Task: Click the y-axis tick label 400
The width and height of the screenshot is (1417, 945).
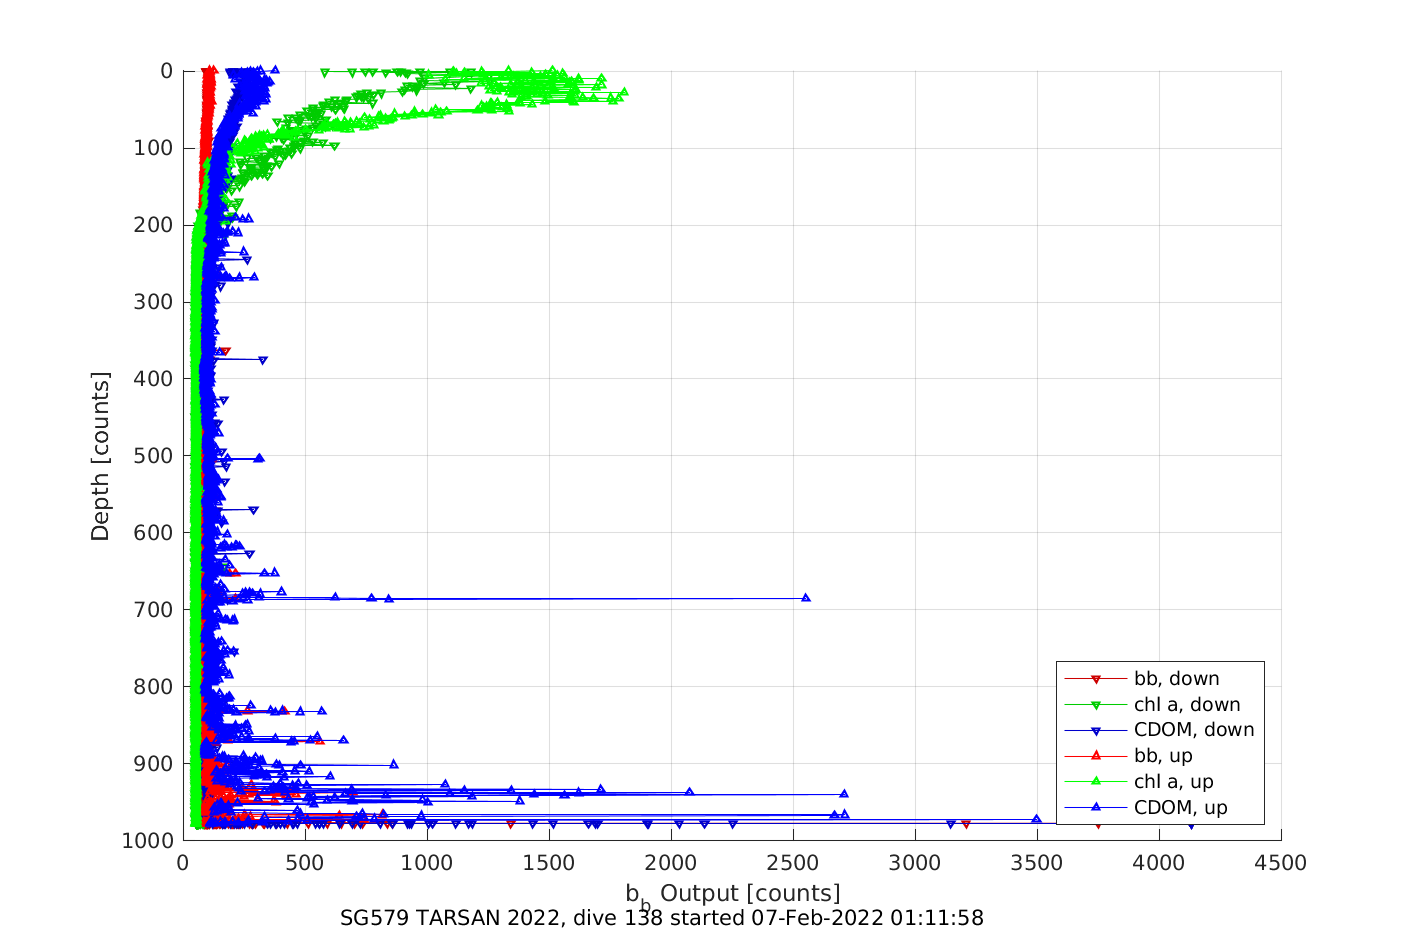Action: (x=153, y=379)
